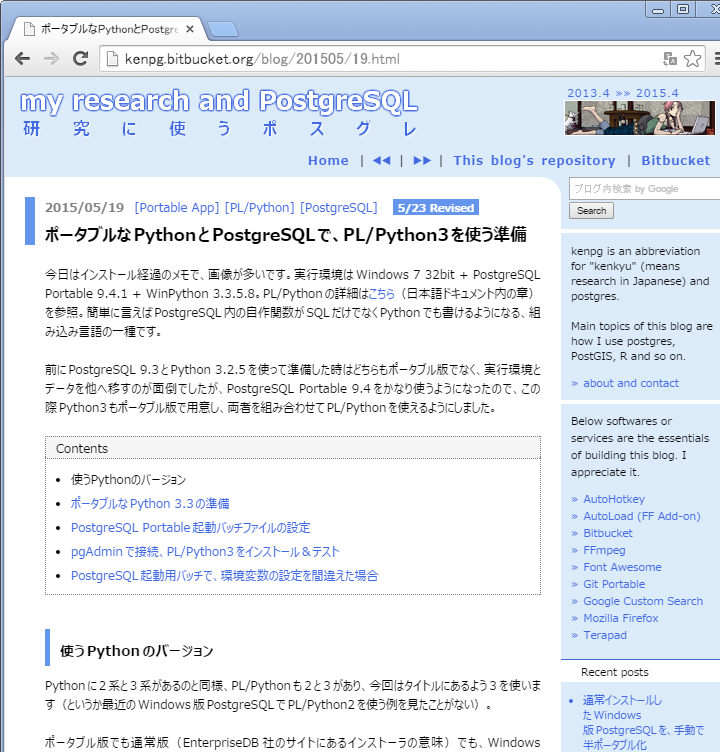Go to next post with fast-forward arrows
720x752 pixels.
click(x=422, y=161)
